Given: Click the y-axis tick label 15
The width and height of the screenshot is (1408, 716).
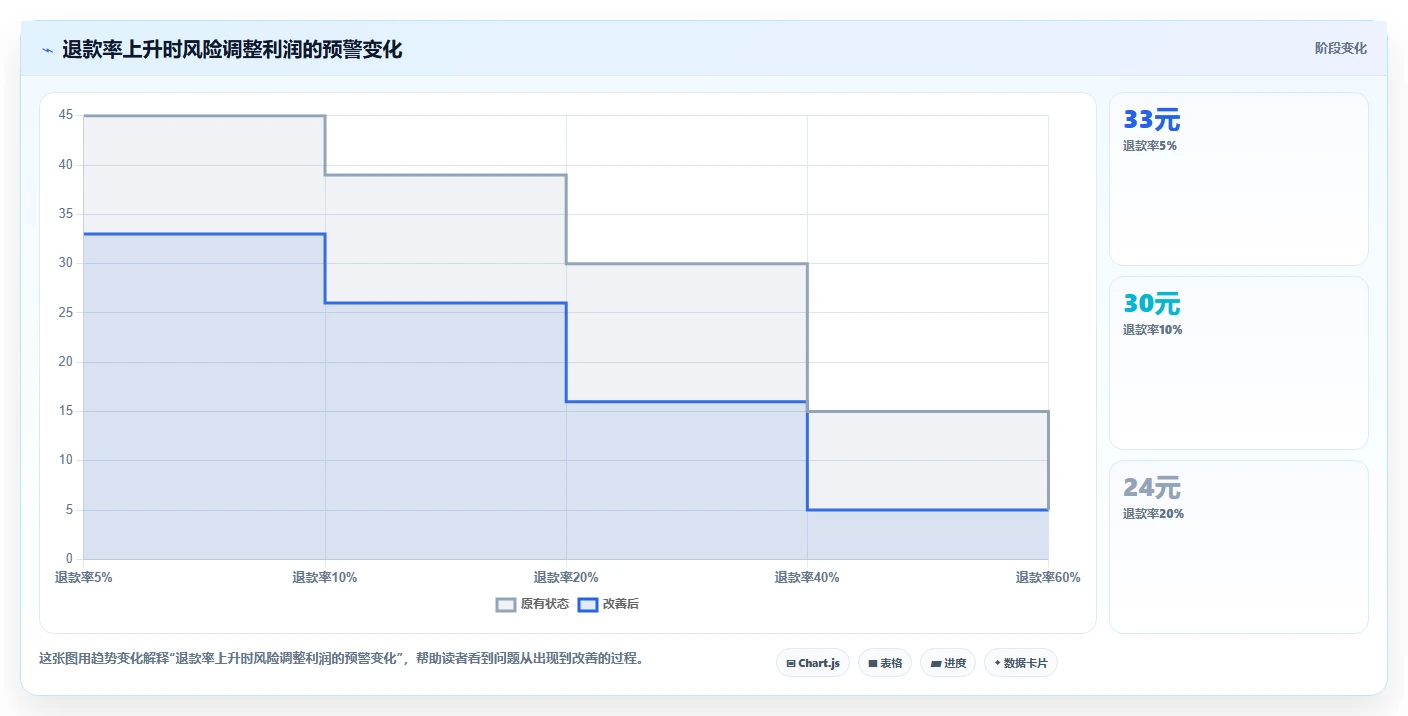Looking at the screenshot, I should [x=66, y=411].
